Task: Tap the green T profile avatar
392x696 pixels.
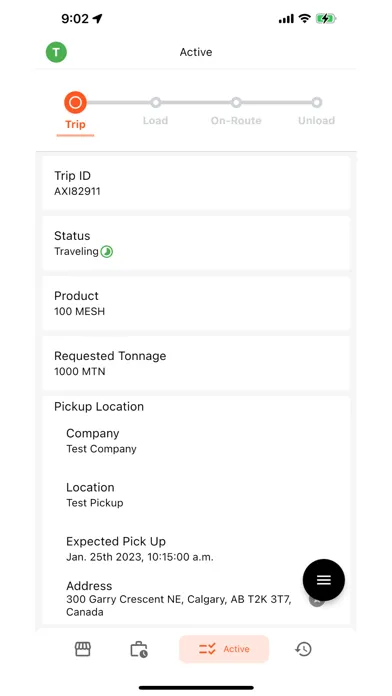Action: coord(56,52)
